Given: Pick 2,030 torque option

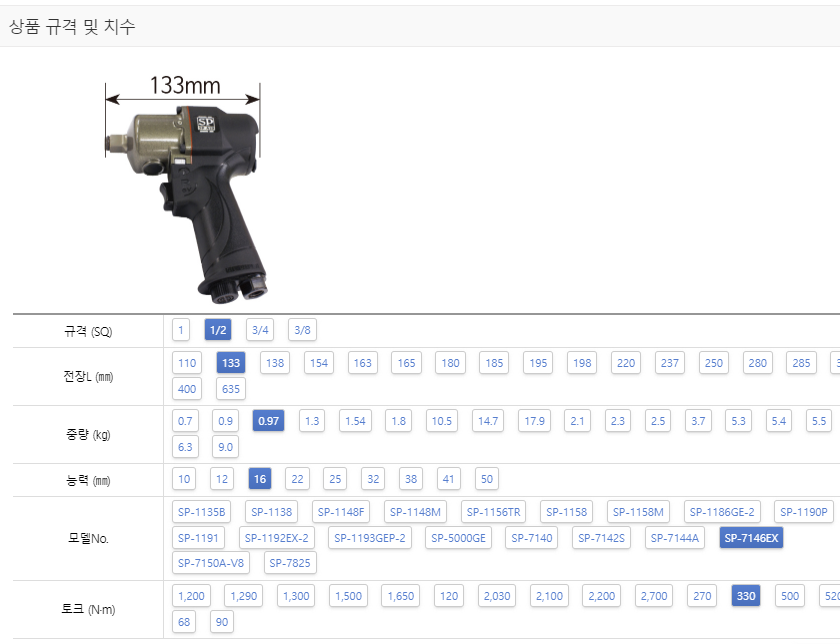Looking at the screenshot, I should 497,596.
